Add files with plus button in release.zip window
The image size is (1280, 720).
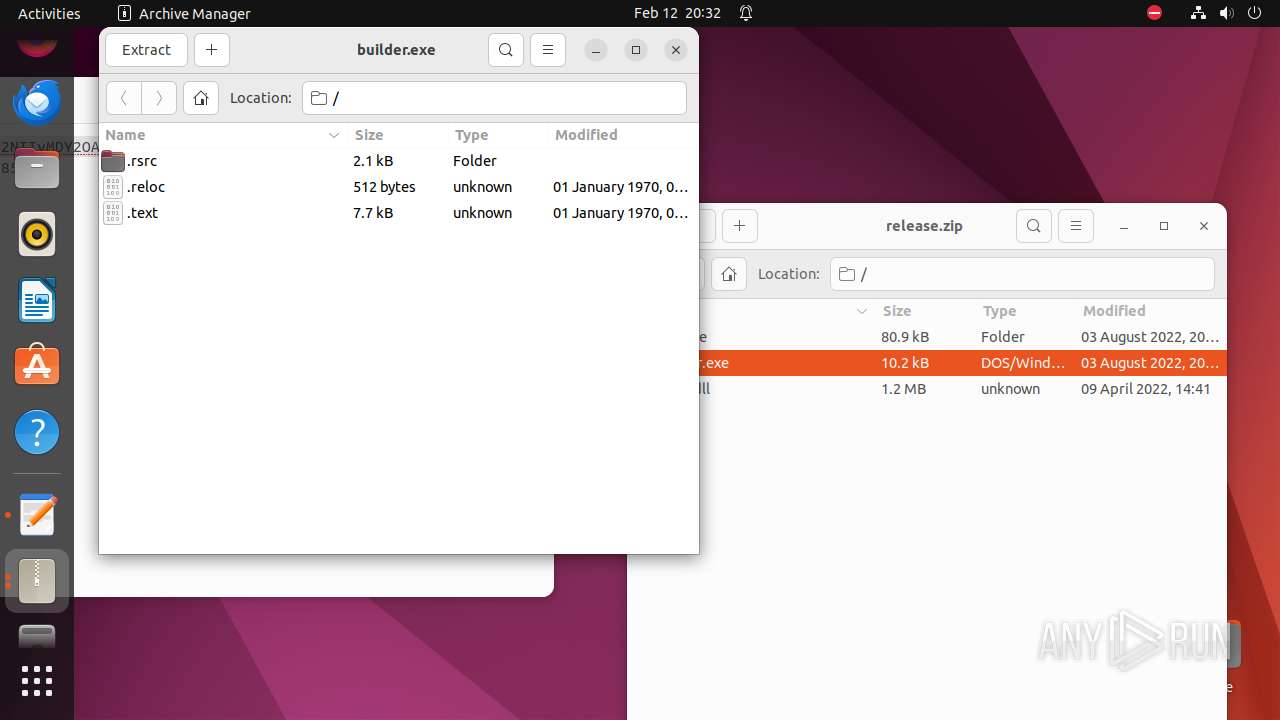tap(739, 226)
